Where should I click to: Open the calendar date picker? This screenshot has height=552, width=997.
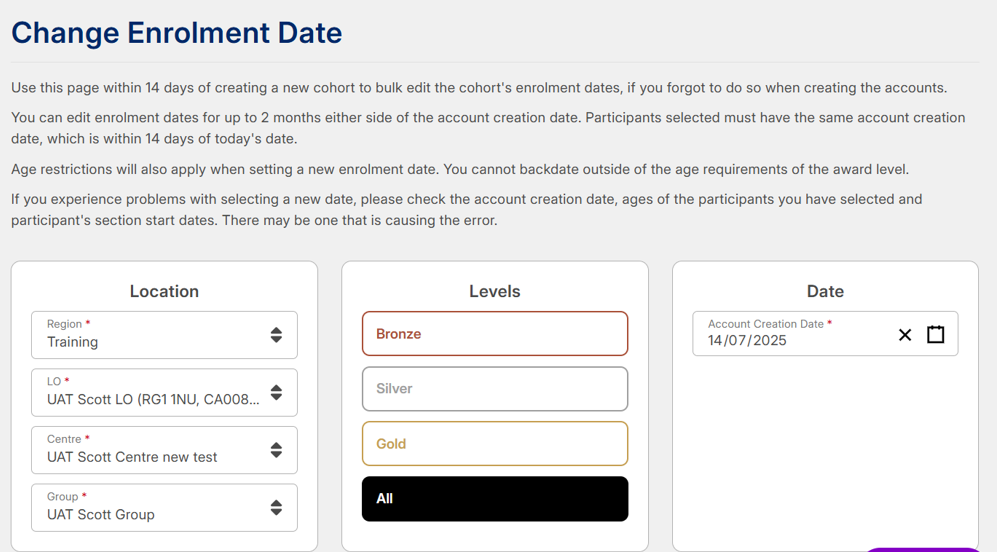pos(936,335)
